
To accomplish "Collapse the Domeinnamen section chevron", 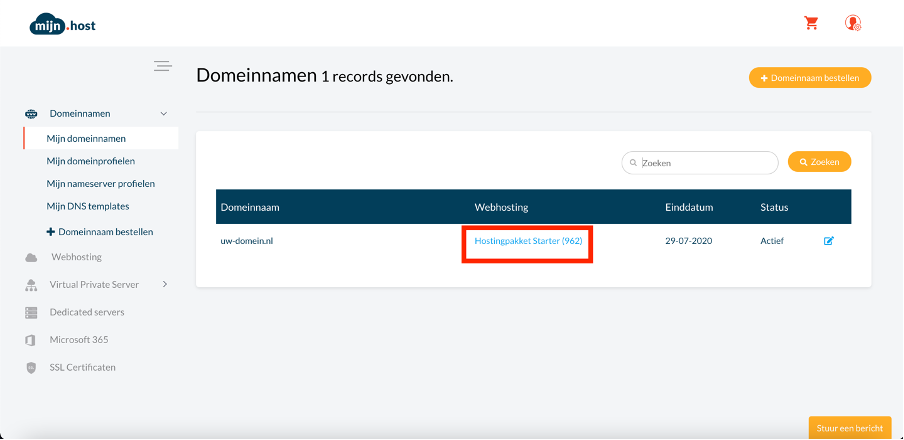I will pyautogui.click(x=164, y=114).
